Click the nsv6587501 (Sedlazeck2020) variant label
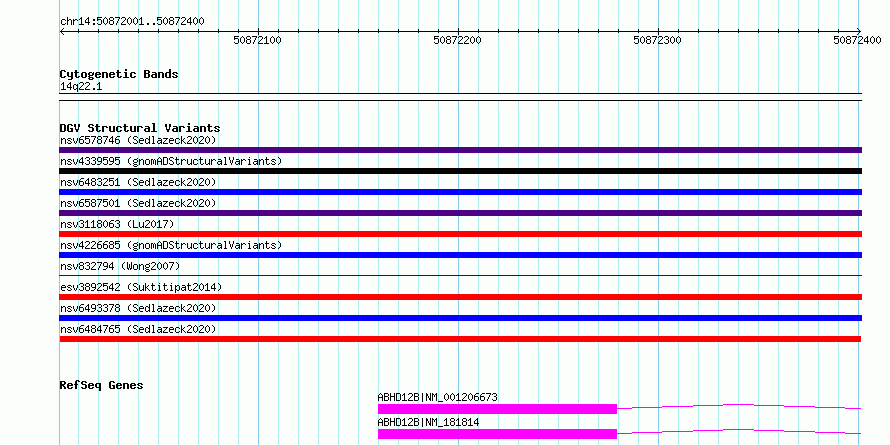The image size is (890, 445). (138, 203)
